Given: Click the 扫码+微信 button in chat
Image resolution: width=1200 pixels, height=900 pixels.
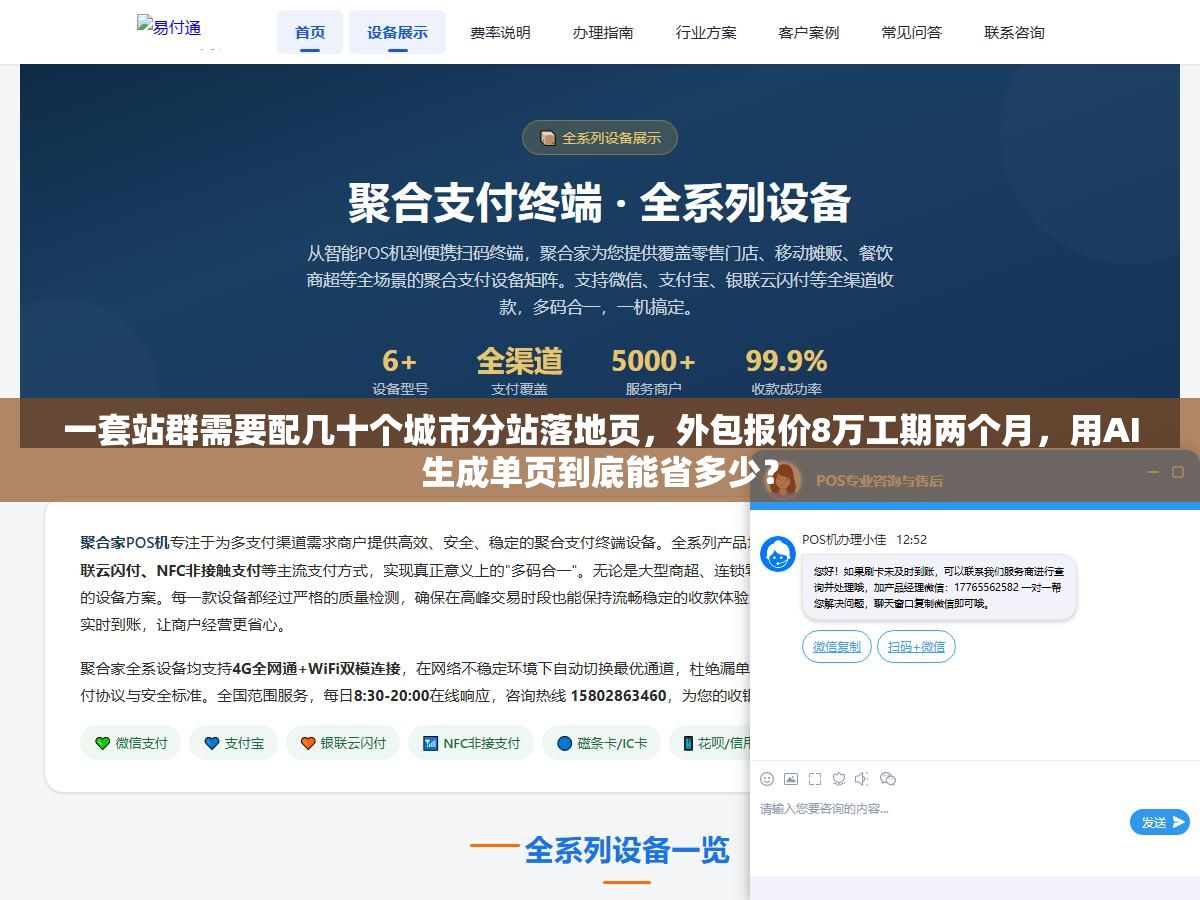Looking at the screenshot, I should pos(916,647).
